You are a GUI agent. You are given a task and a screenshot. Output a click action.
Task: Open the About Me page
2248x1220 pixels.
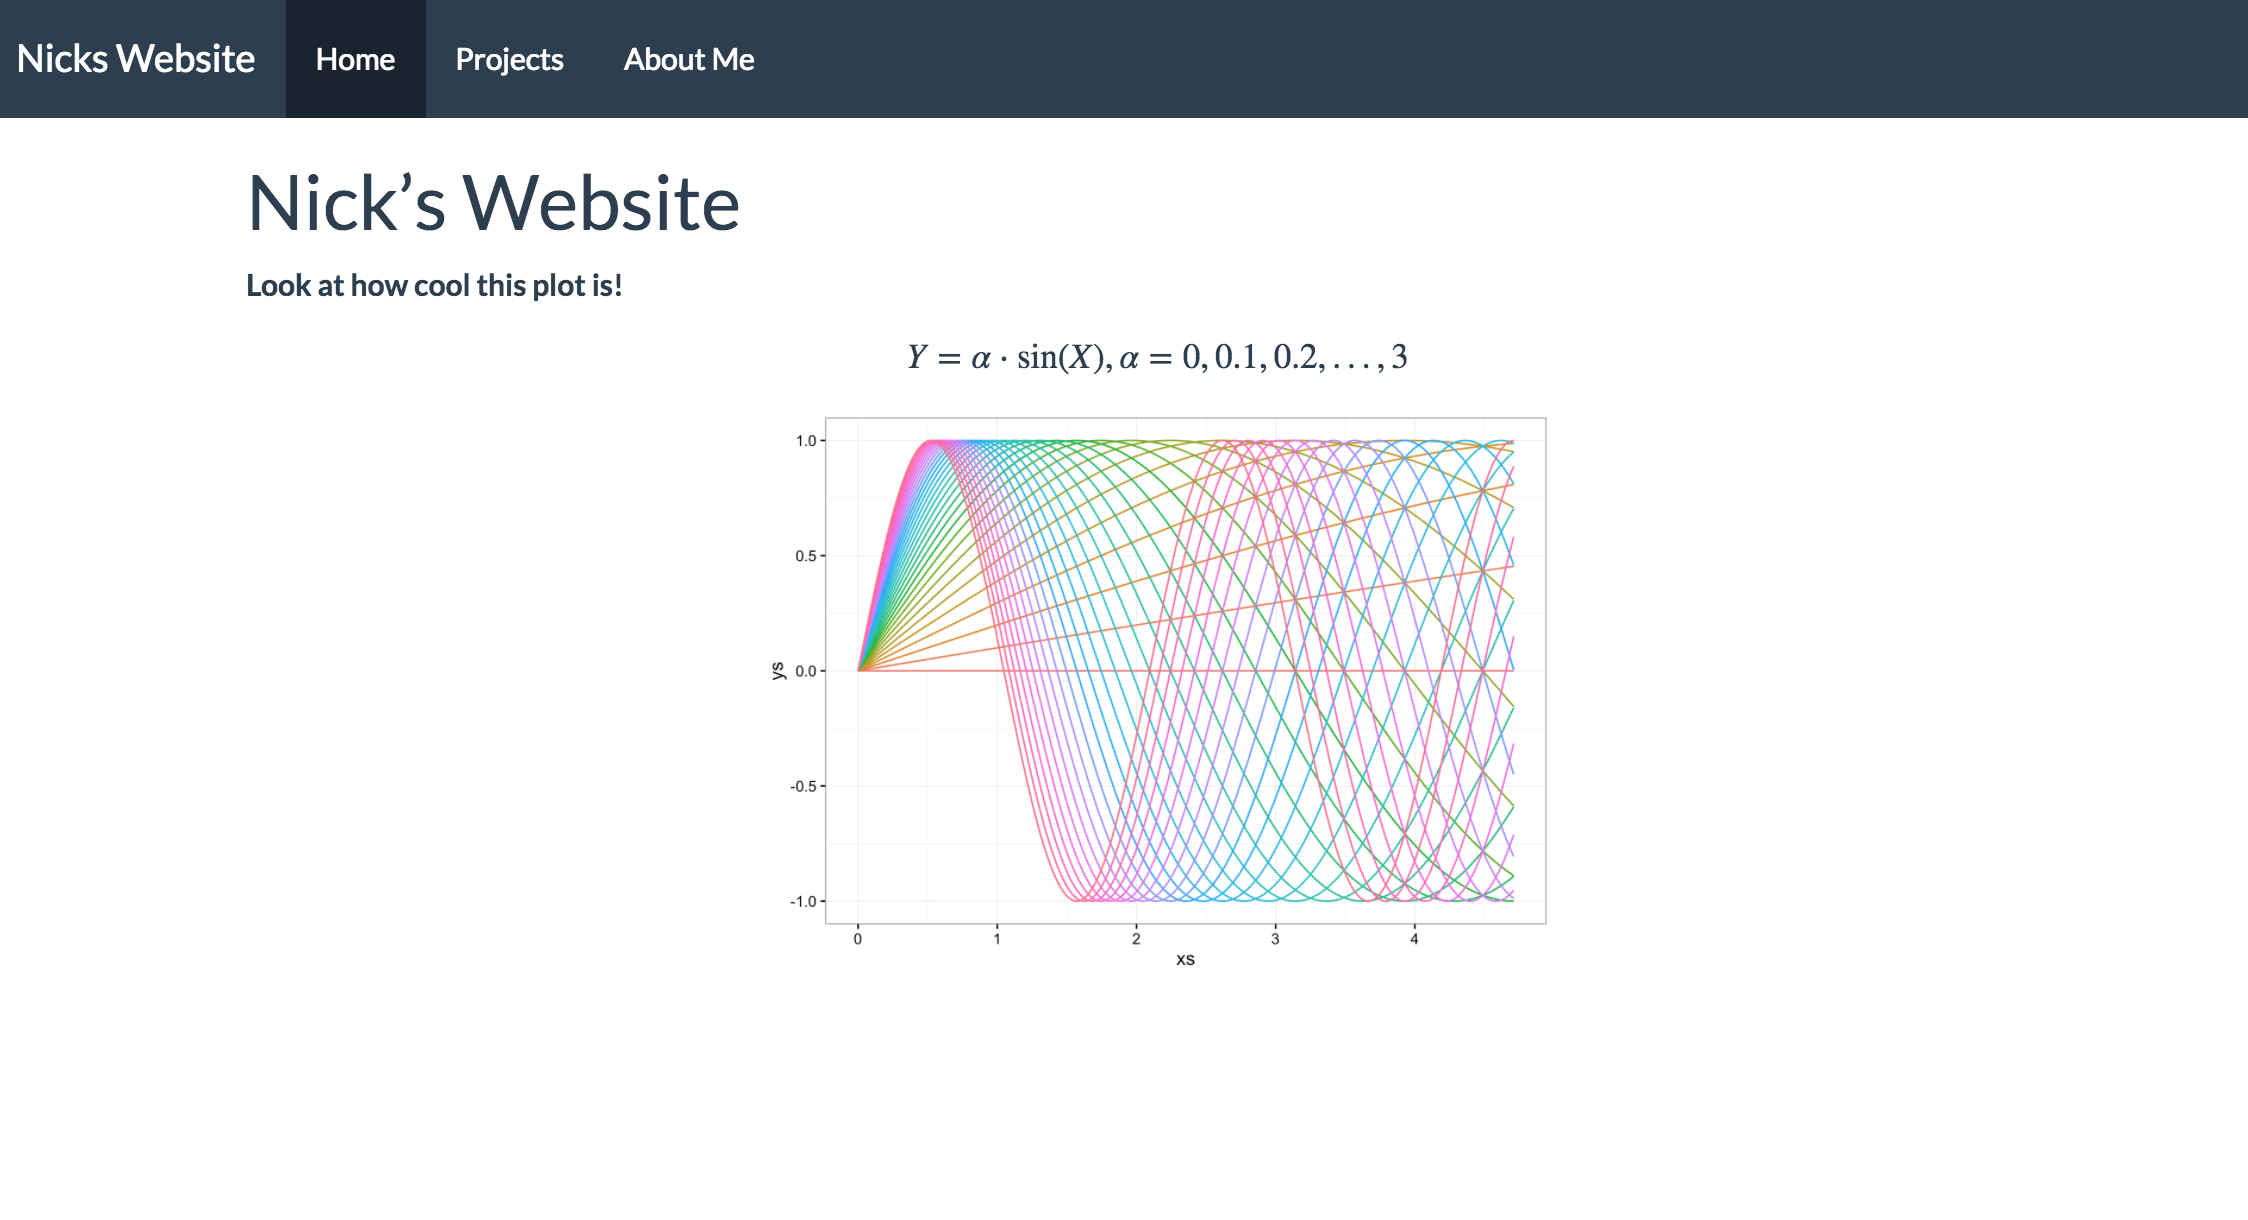(x=688, y=59)
